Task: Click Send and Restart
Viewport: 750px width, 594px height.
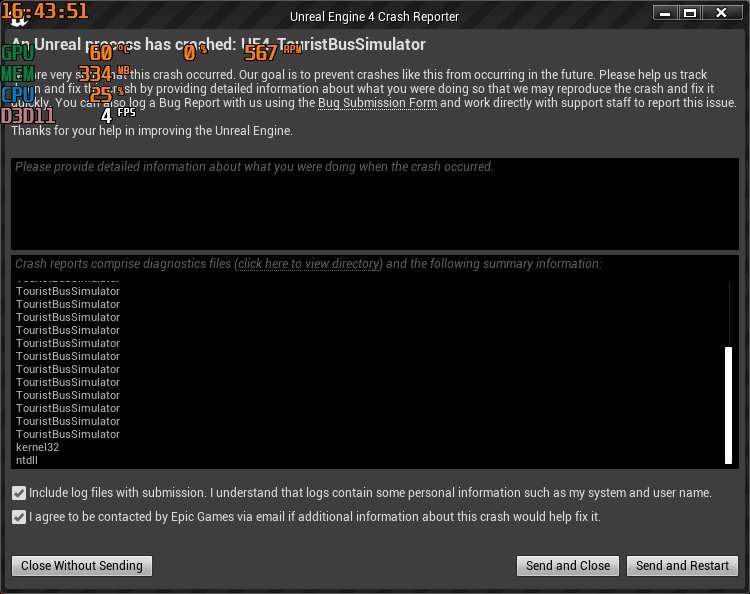Action: click(682, 566)
